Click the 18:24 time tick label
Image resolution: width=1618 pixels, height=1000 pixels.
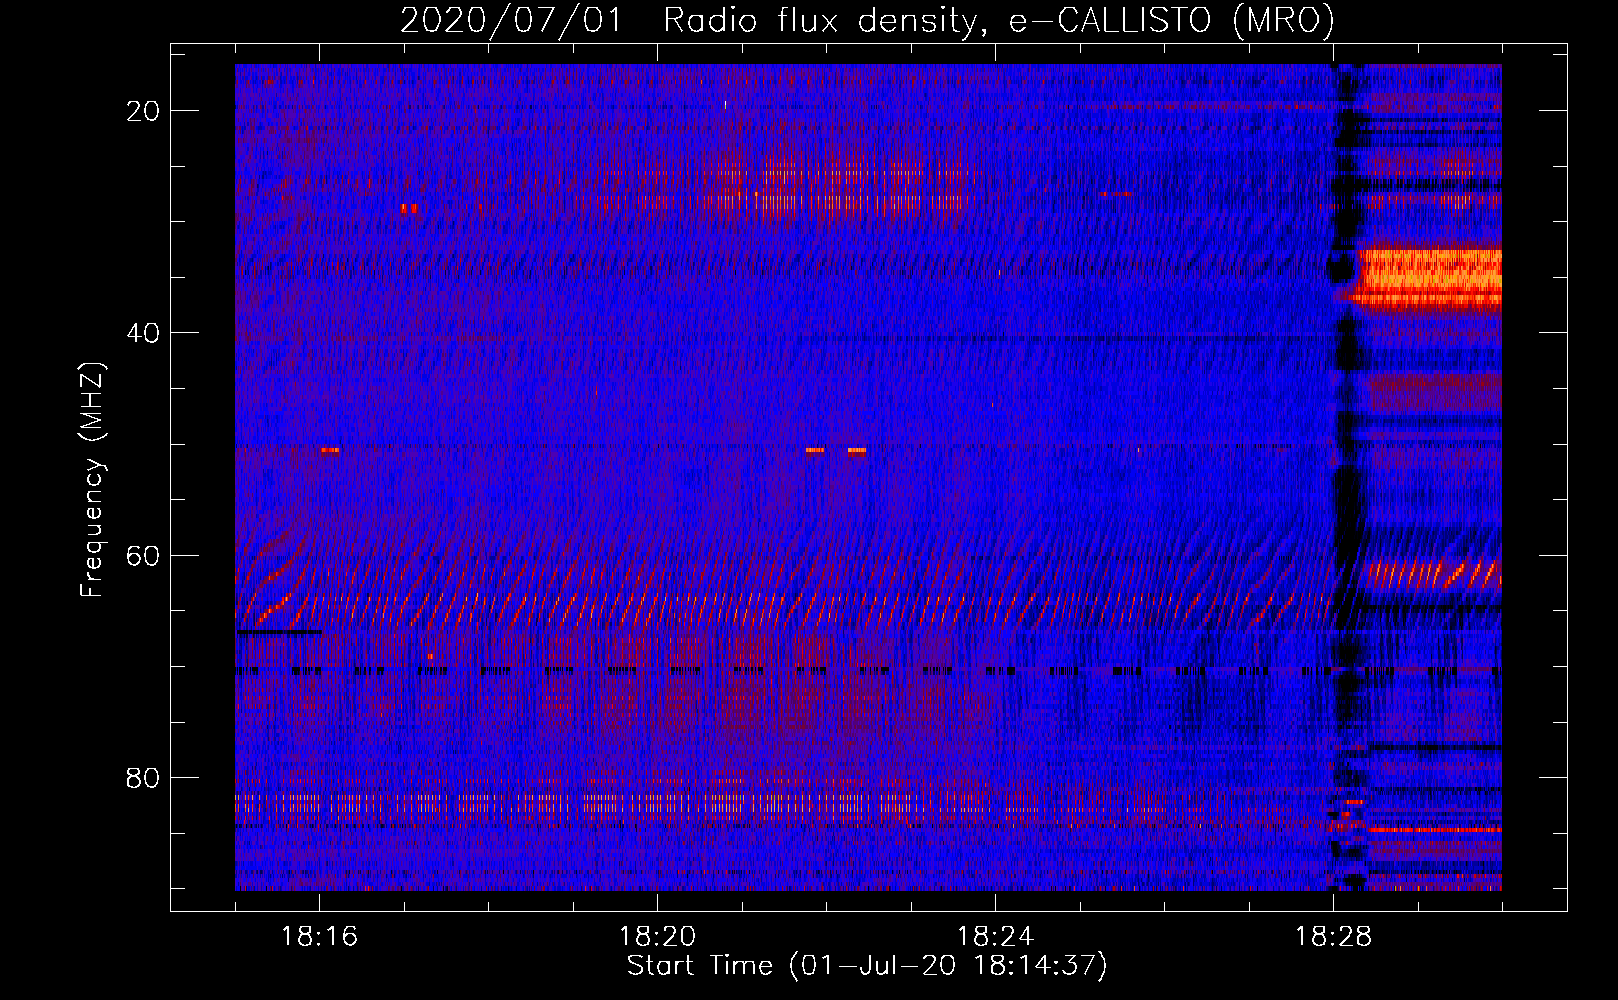(995, 937)
